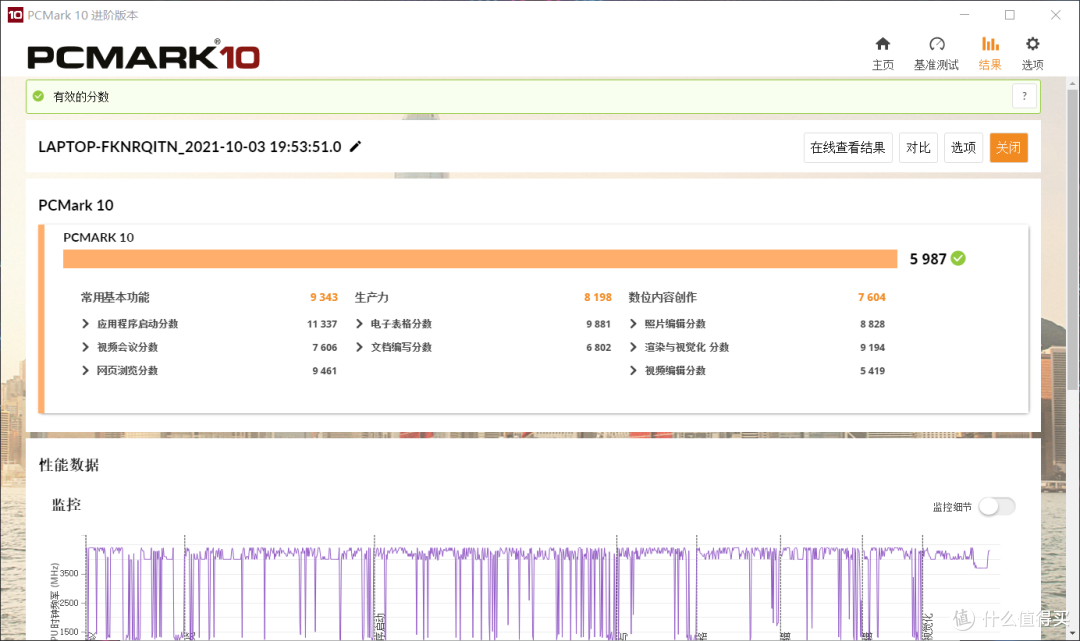Click the result name LAPTOP-FKNRQITN text
The height and width of the screenshot is (641, 1080).
point(189,147)
